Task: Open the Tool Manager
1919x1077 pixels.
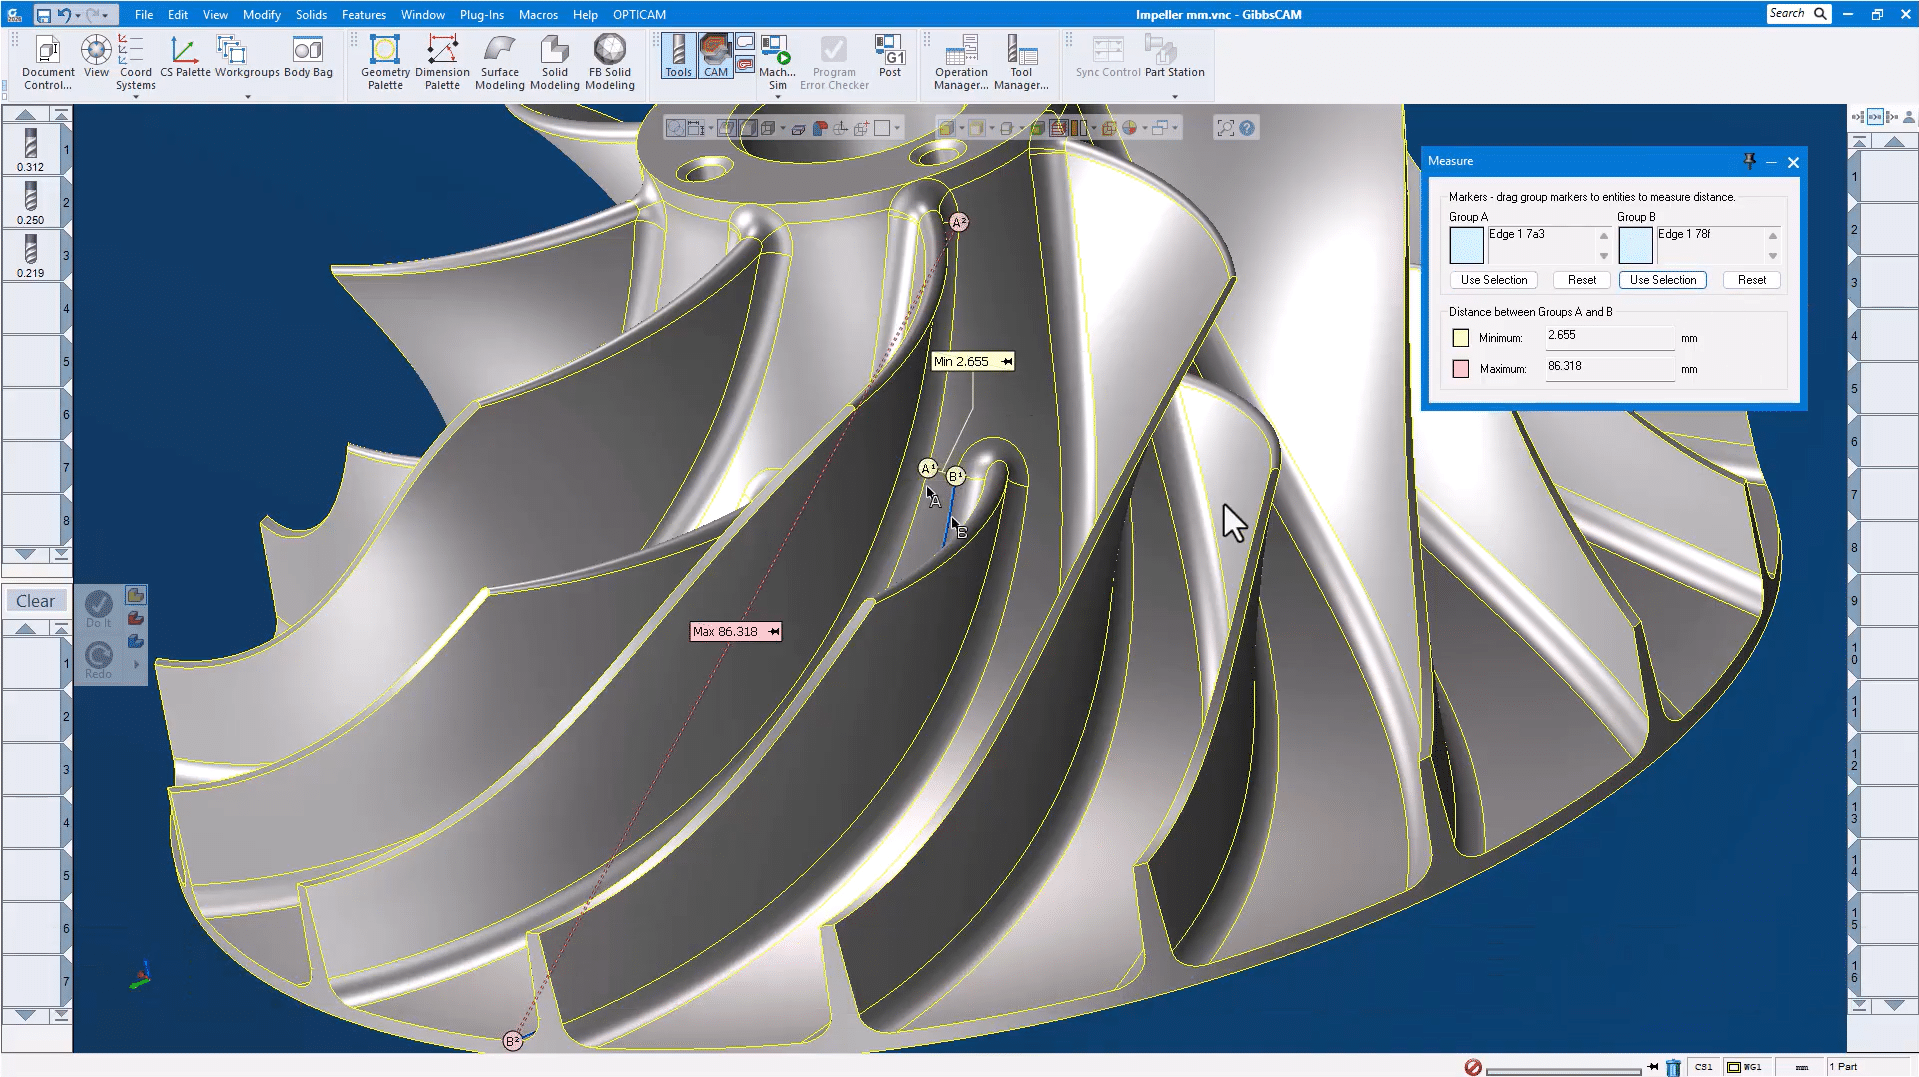Action: 1021,62
